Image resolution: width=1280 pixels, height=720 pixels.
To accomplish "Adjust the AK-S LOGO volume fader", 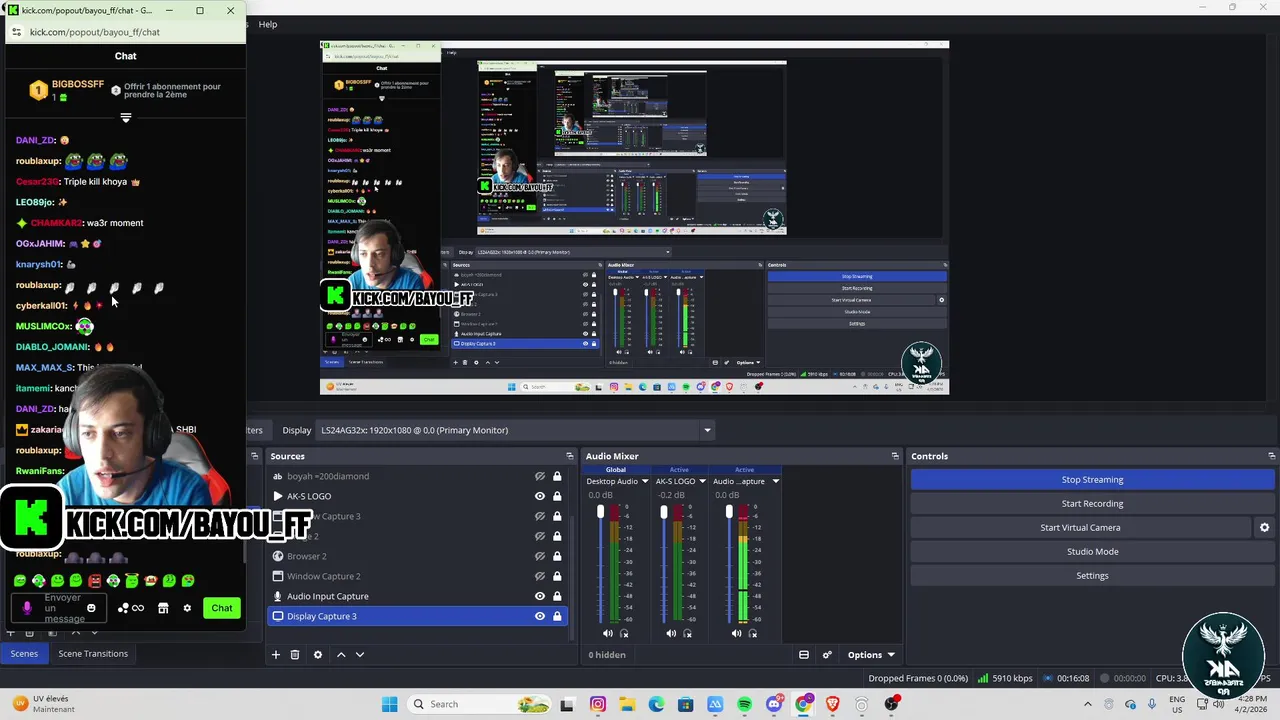I will (x=663, y=512).
